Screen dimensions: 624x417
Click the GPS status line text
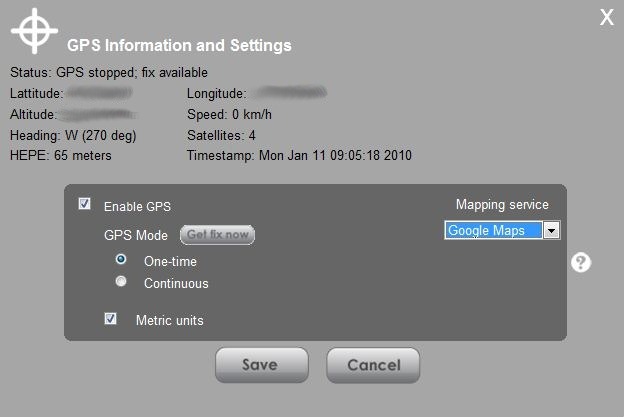[x=109, y=72]
